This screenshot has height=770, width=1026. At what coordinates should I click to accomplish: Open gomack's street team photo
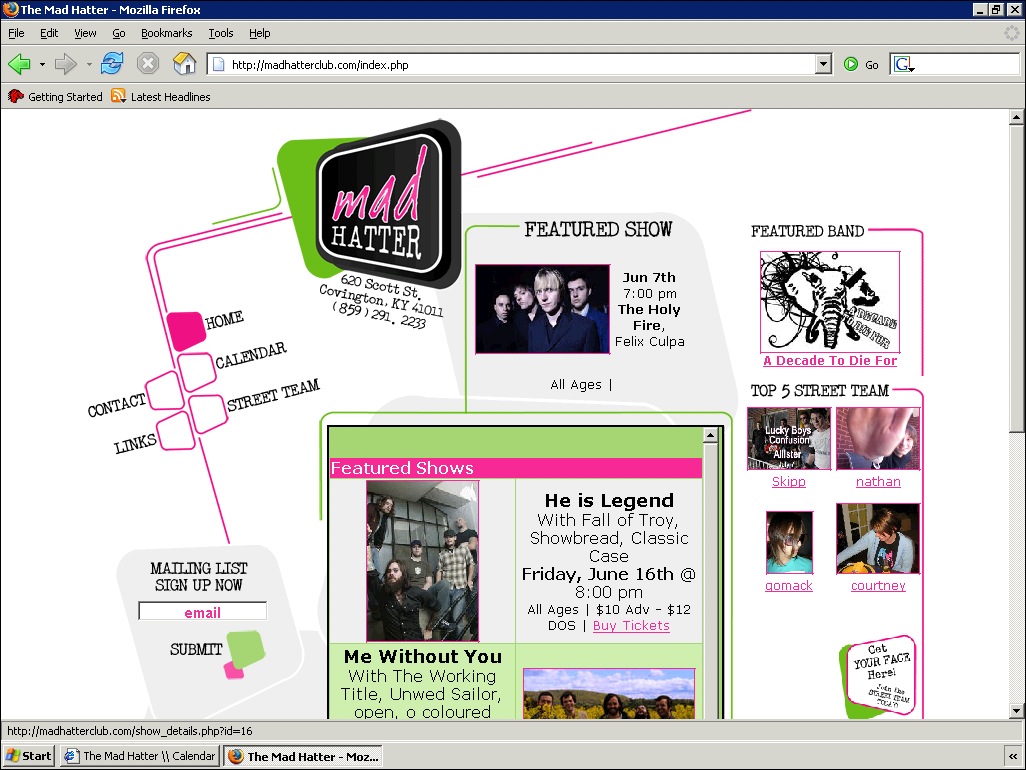click(x=789, y=542)
